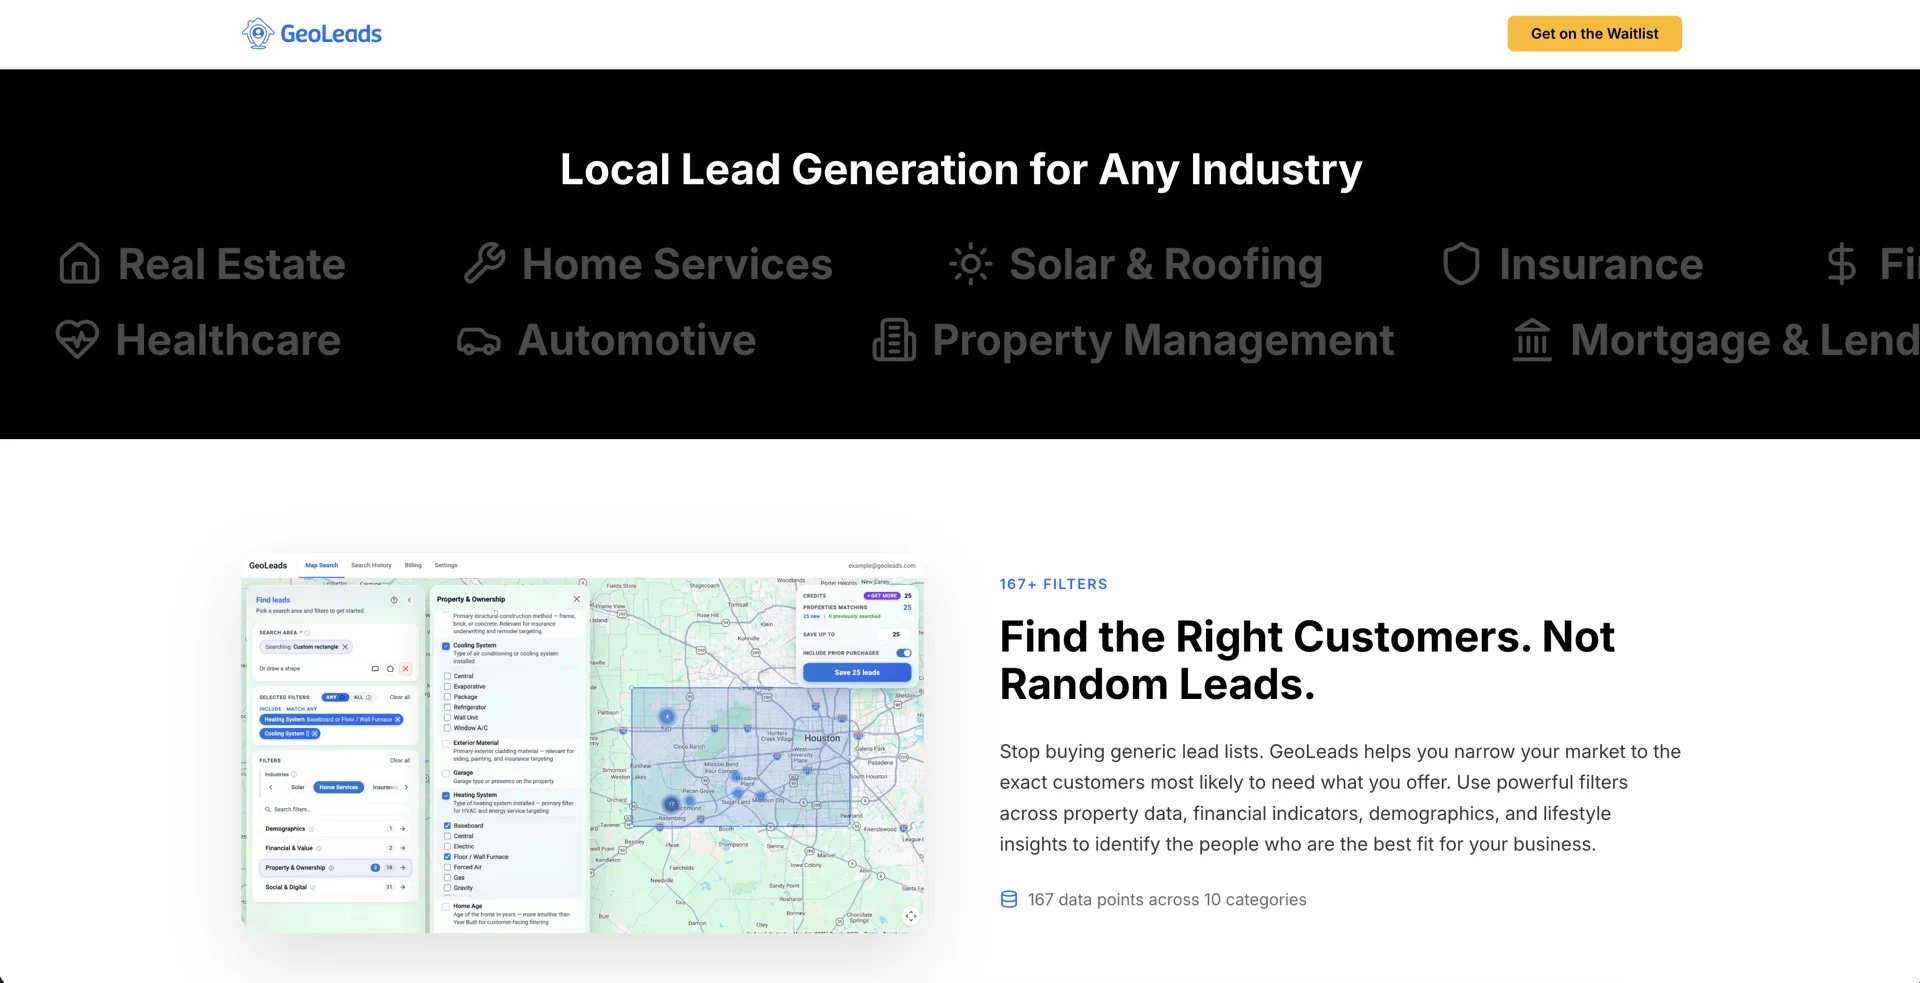Click the dollar sign finance icon
Viewport: 1920px width, 983px height.
coord(1841,264)
